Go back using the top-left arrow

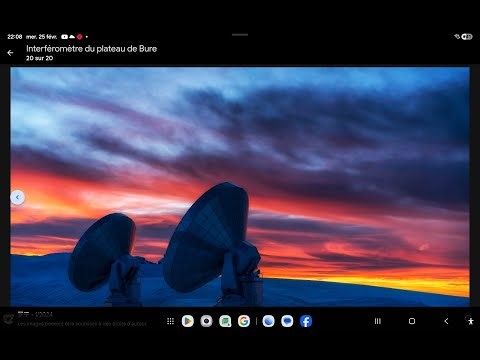tap(10, 53)
